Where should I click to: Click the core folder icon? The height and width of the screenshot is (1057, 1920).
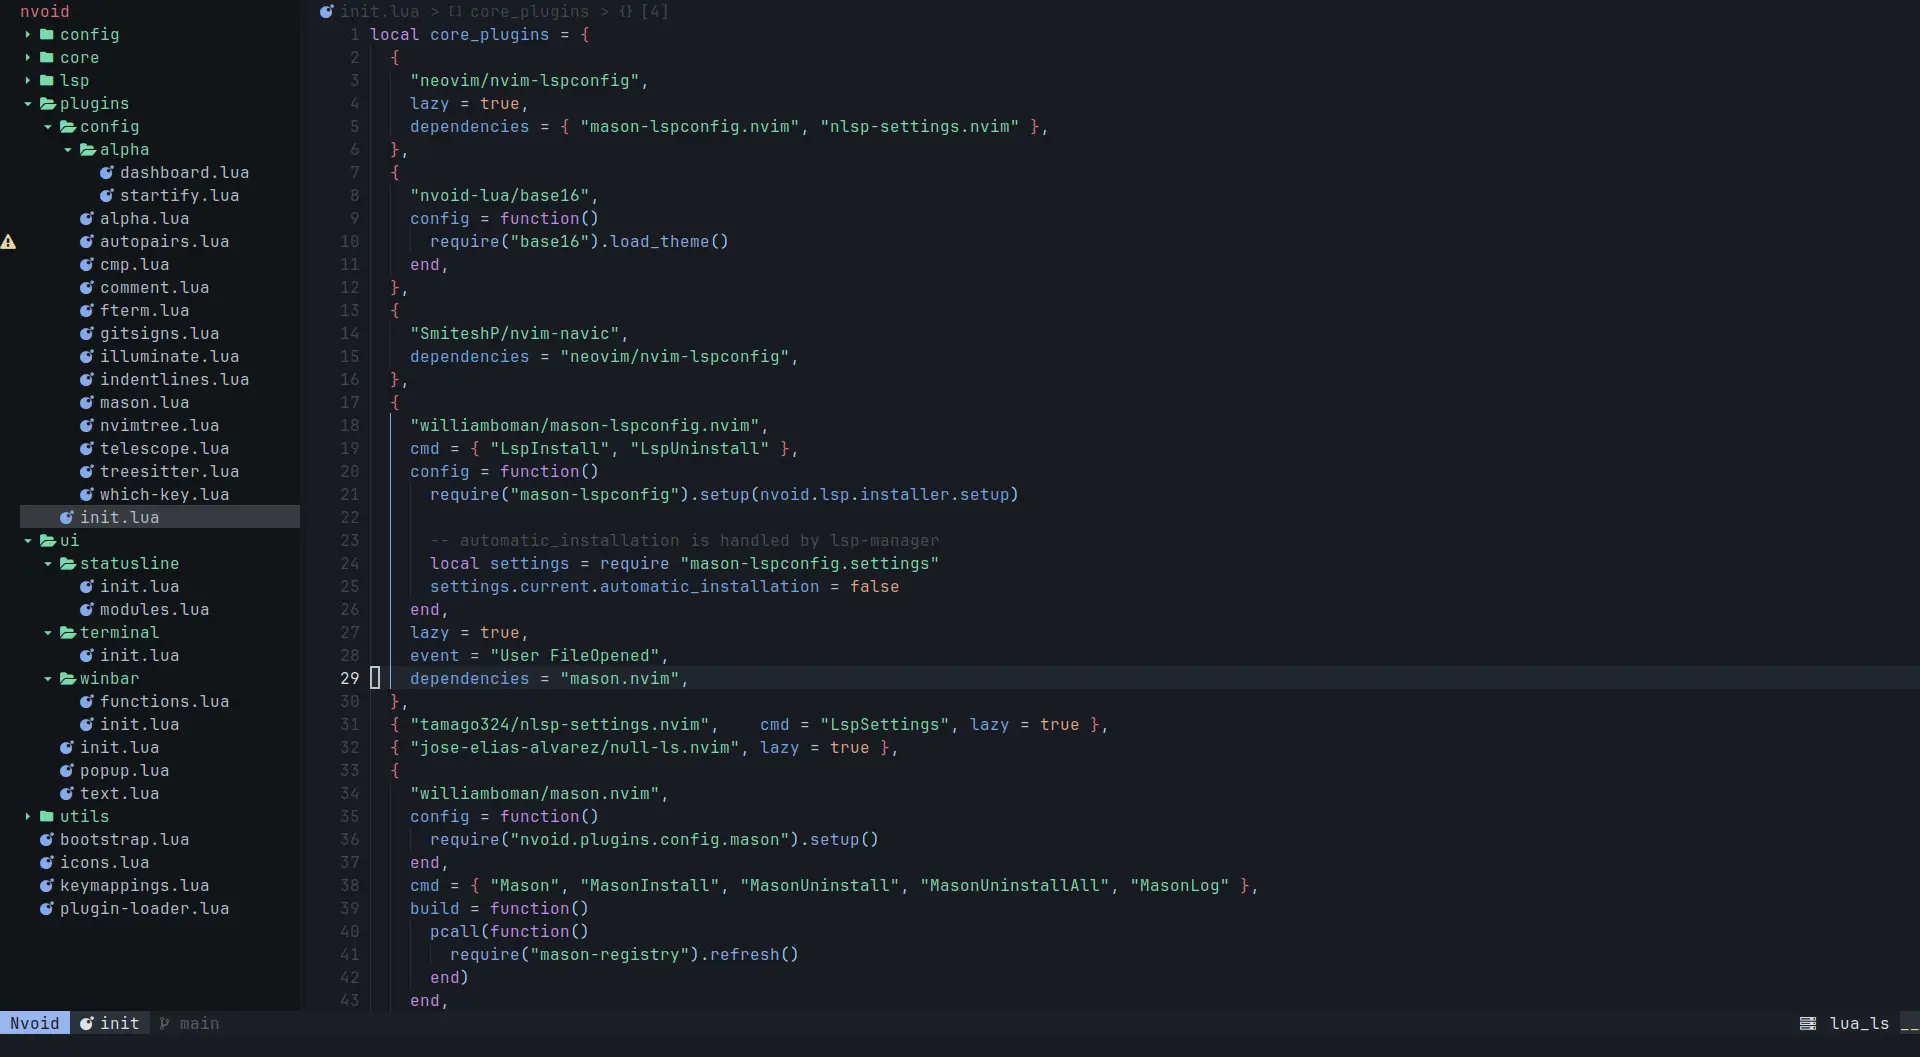[x=47, y=58]
